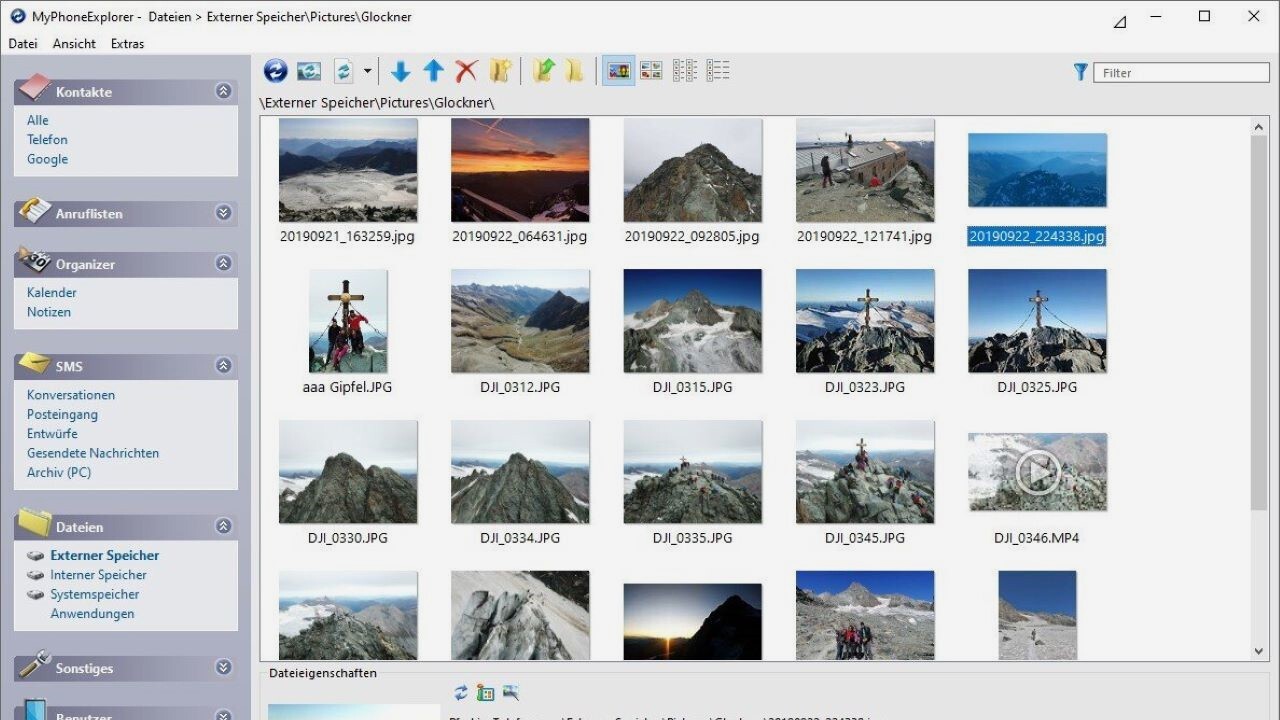
Task: Click refresh icon in Dateieigenschaften panel
Action: click(461, 692)
